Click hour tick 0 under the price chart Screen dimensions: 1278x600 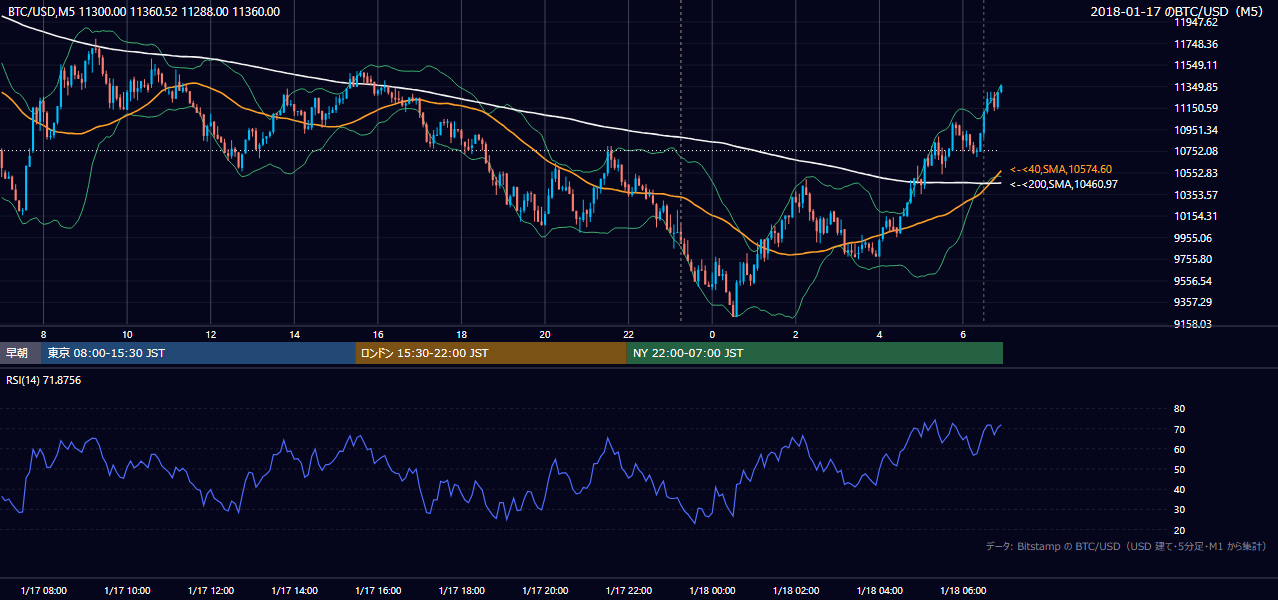712,334
